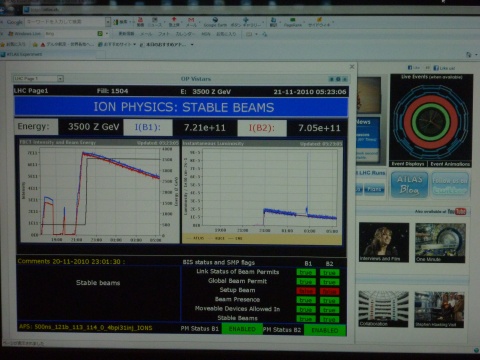The height and width of the screenshot is (360, 480).
Task: Click the PM Status B1 ENABLED indicator
Action: (242, 329)
